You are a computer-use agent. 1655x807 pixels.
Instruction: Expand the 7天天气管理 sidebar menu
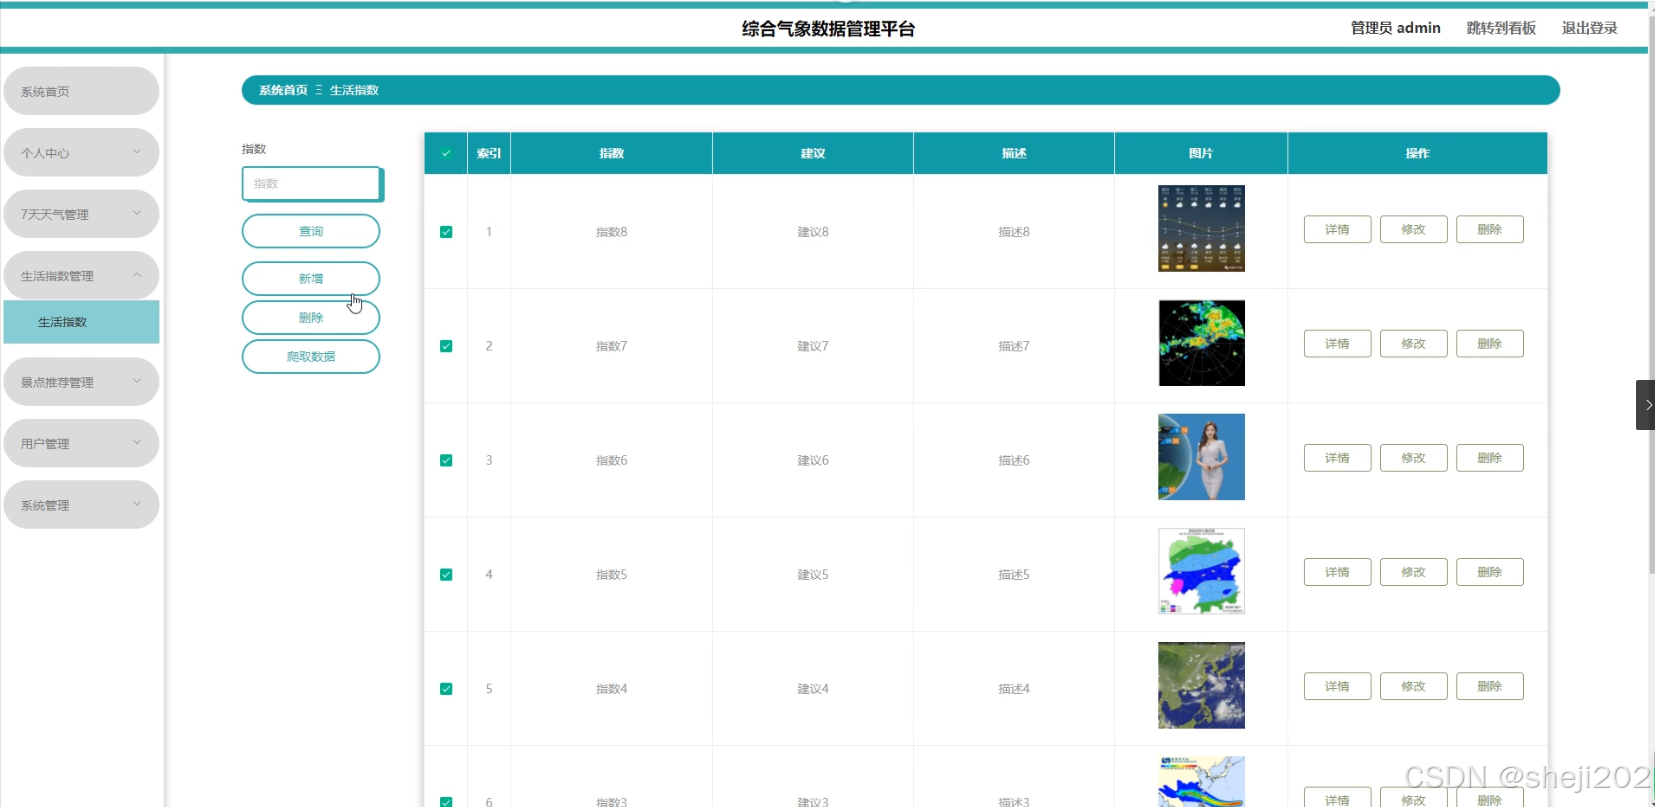coord(81,214)
